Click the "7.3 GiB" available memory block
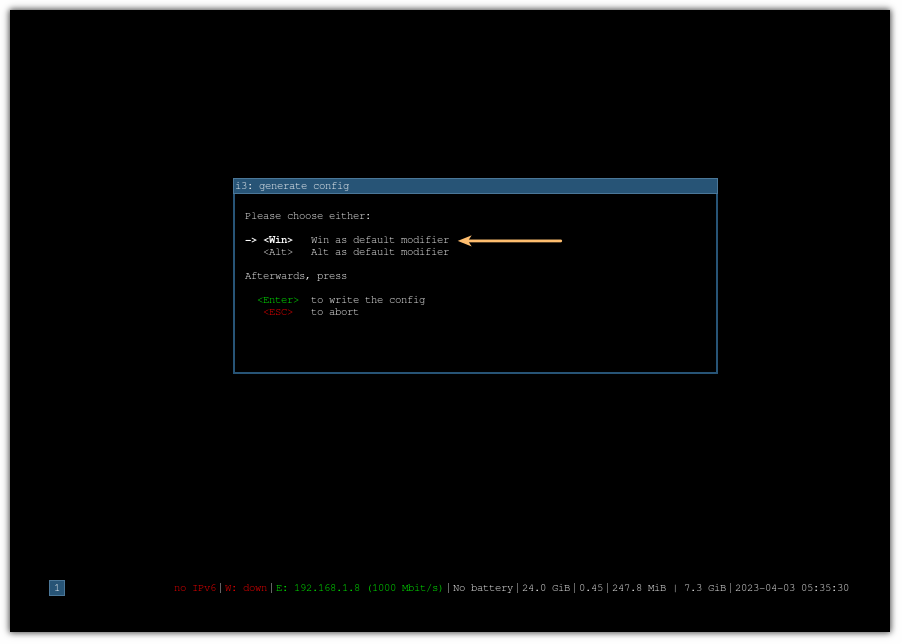Screen dimensions: 902x644 coord(703,588)
